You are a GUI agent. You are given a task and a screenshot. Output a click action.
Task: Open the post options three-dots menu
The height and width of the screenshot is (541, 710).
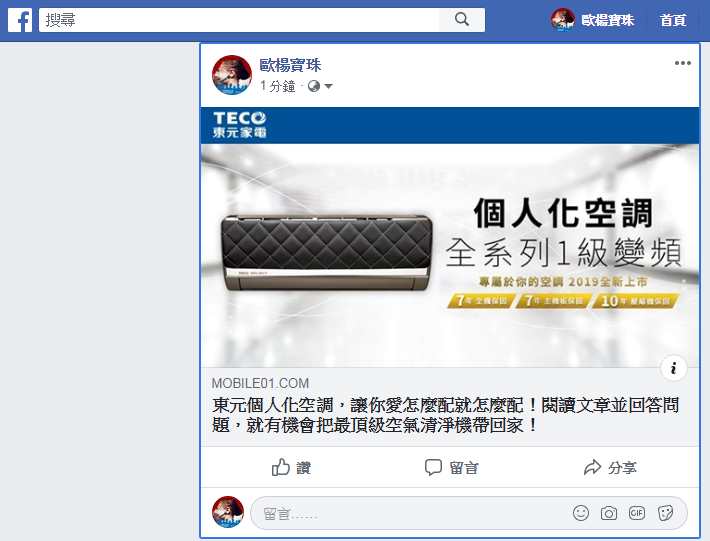(x=682, y=63)
